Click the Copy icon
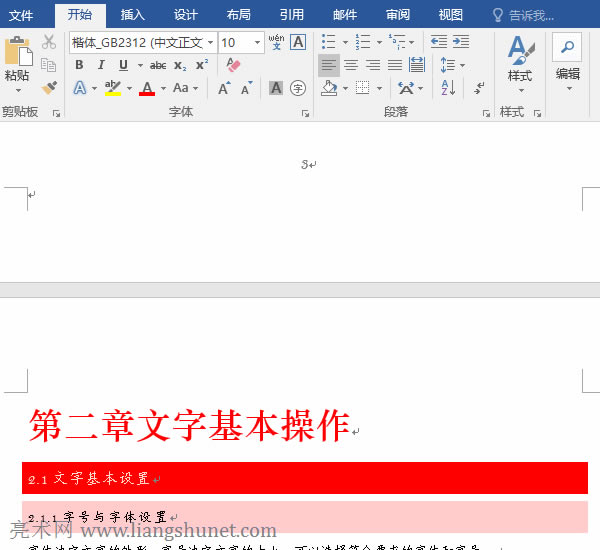The width and height of the screenshot is (600, 550). [49, 65]
